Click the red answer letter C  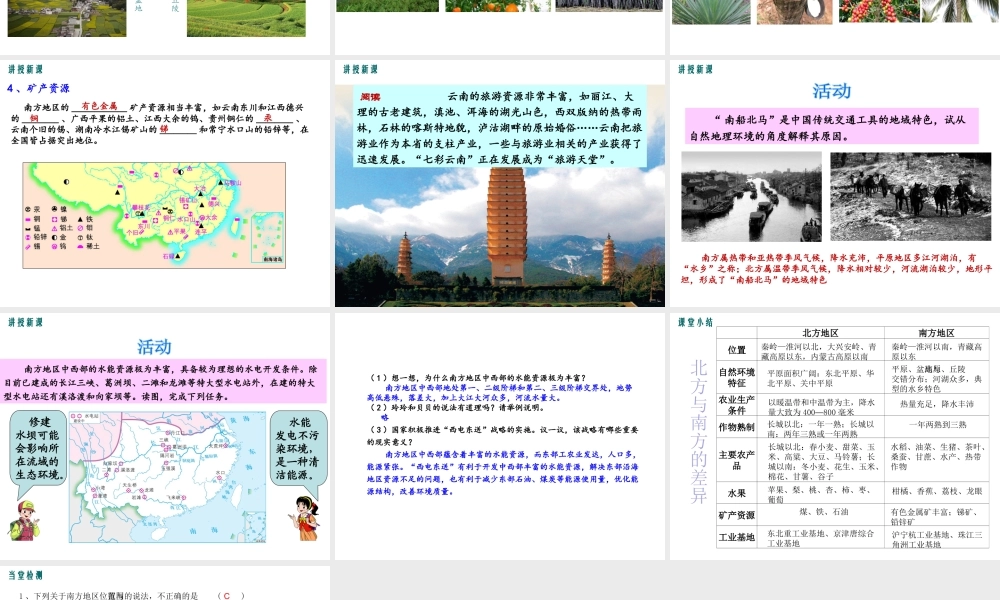pyautogui.click(x=226, y=596)
